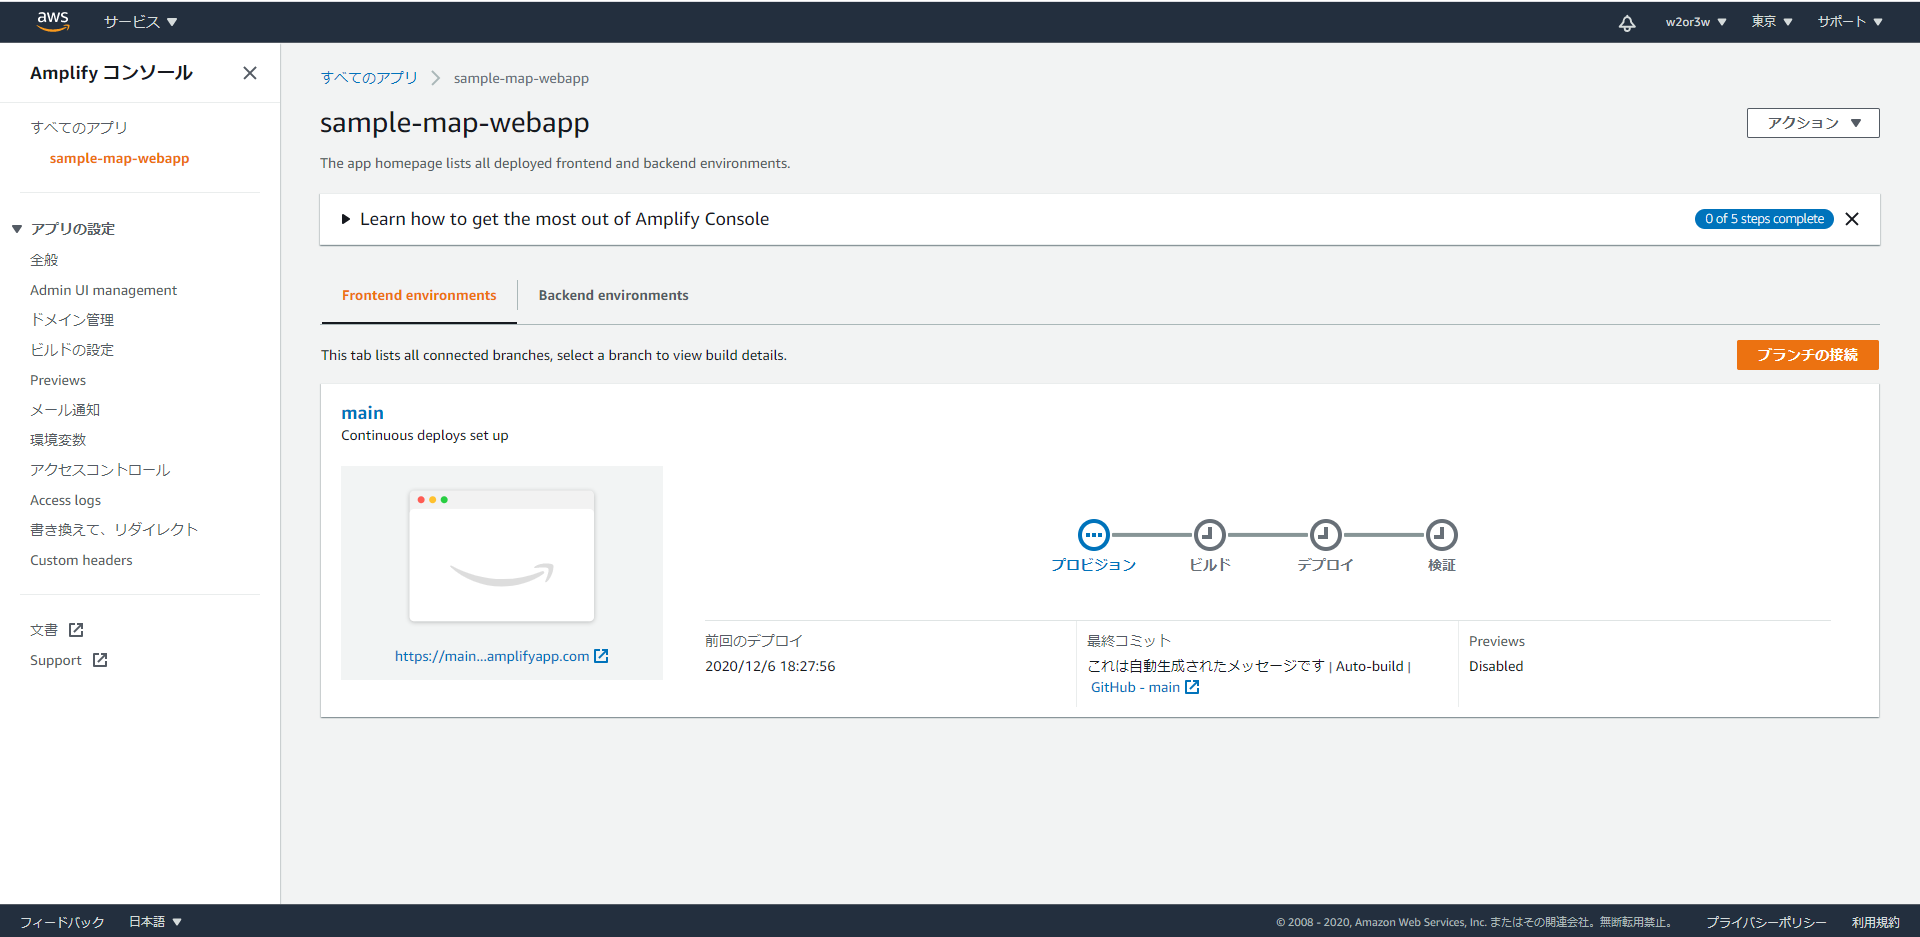The width and height of the screenshot is (1920, 937).
Task: Open 書き換えて、リダイレクト settings
Action: point(114,530)
